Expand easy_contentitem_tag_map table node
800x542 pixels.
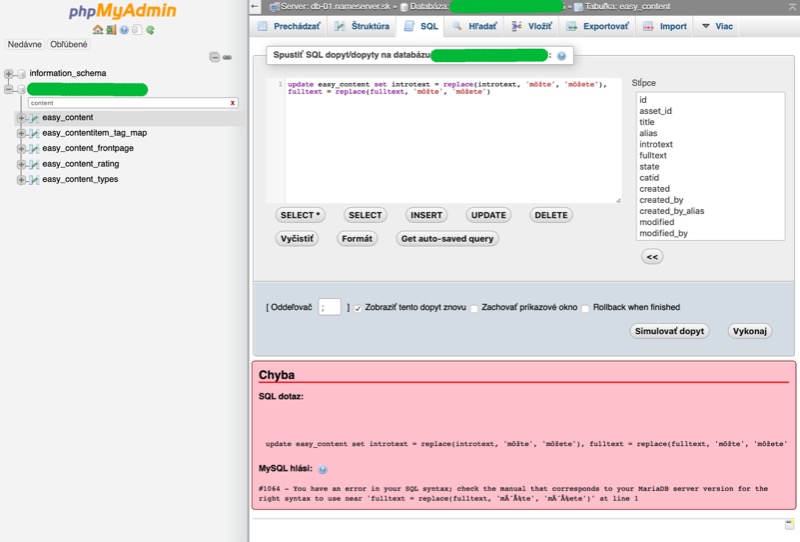tap(21, 133)
